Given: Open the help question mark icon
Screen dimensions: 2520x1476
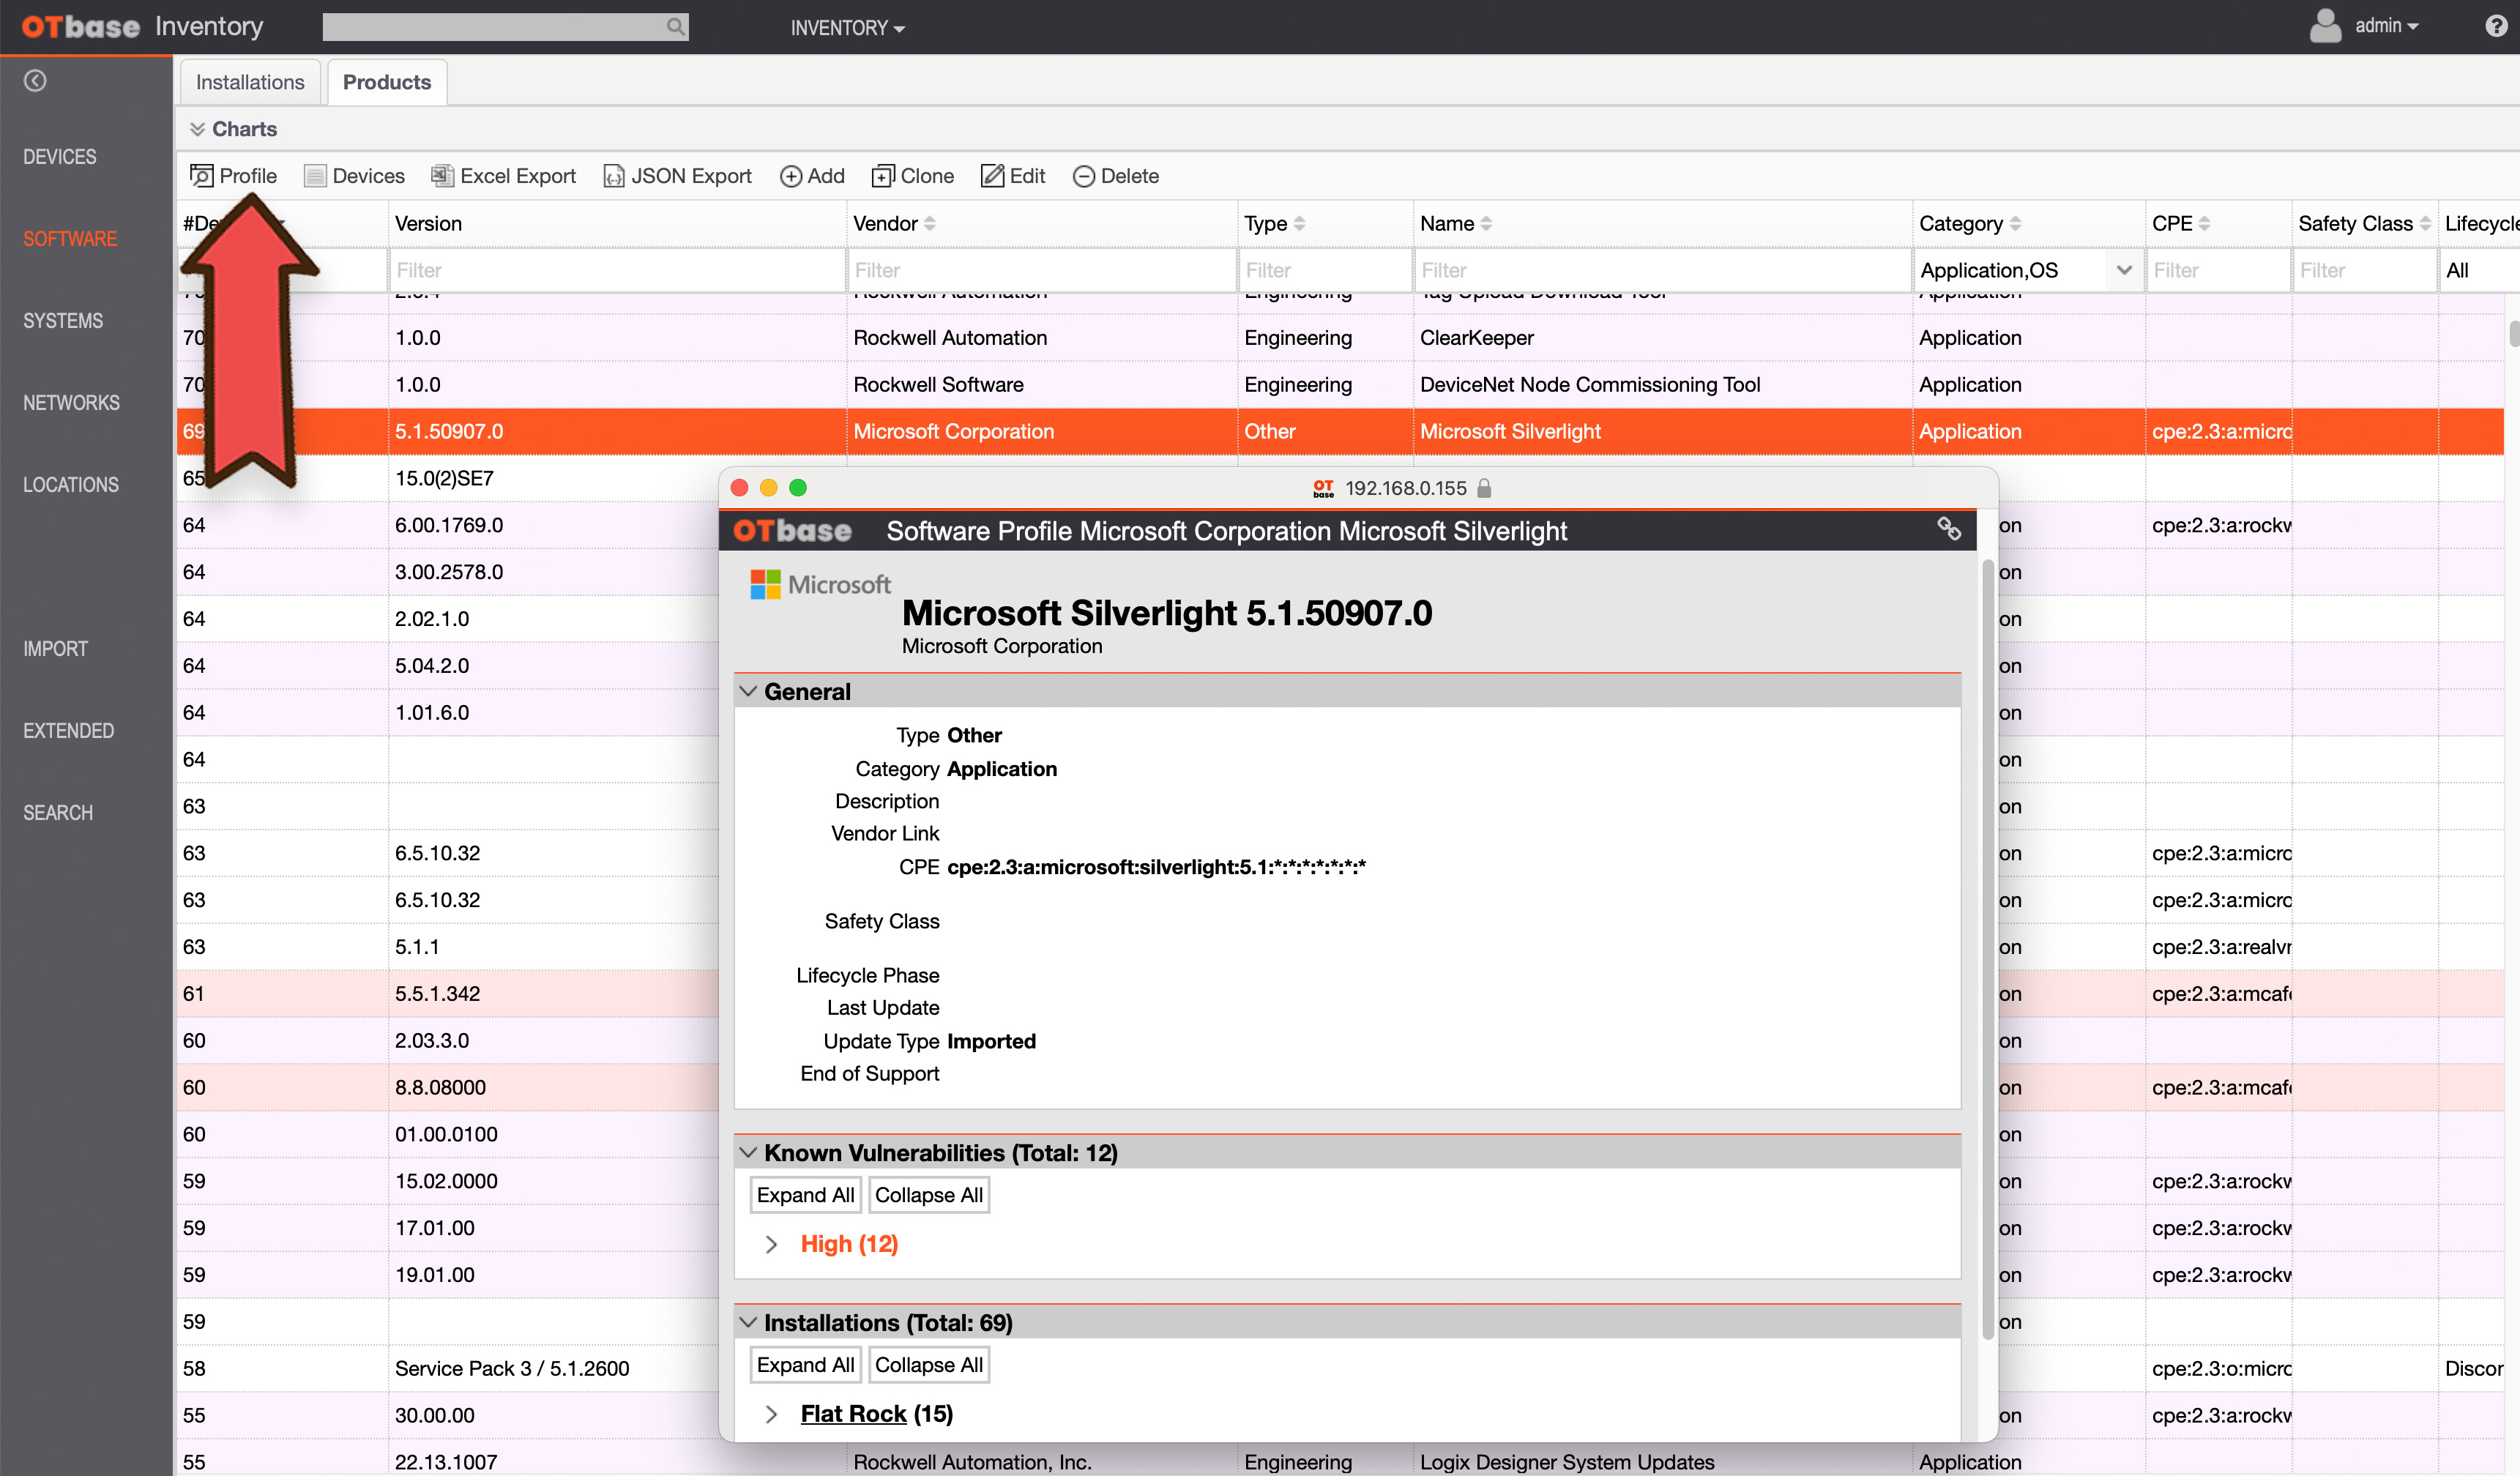Looking at the screenshot, I should coord(2496,26).
